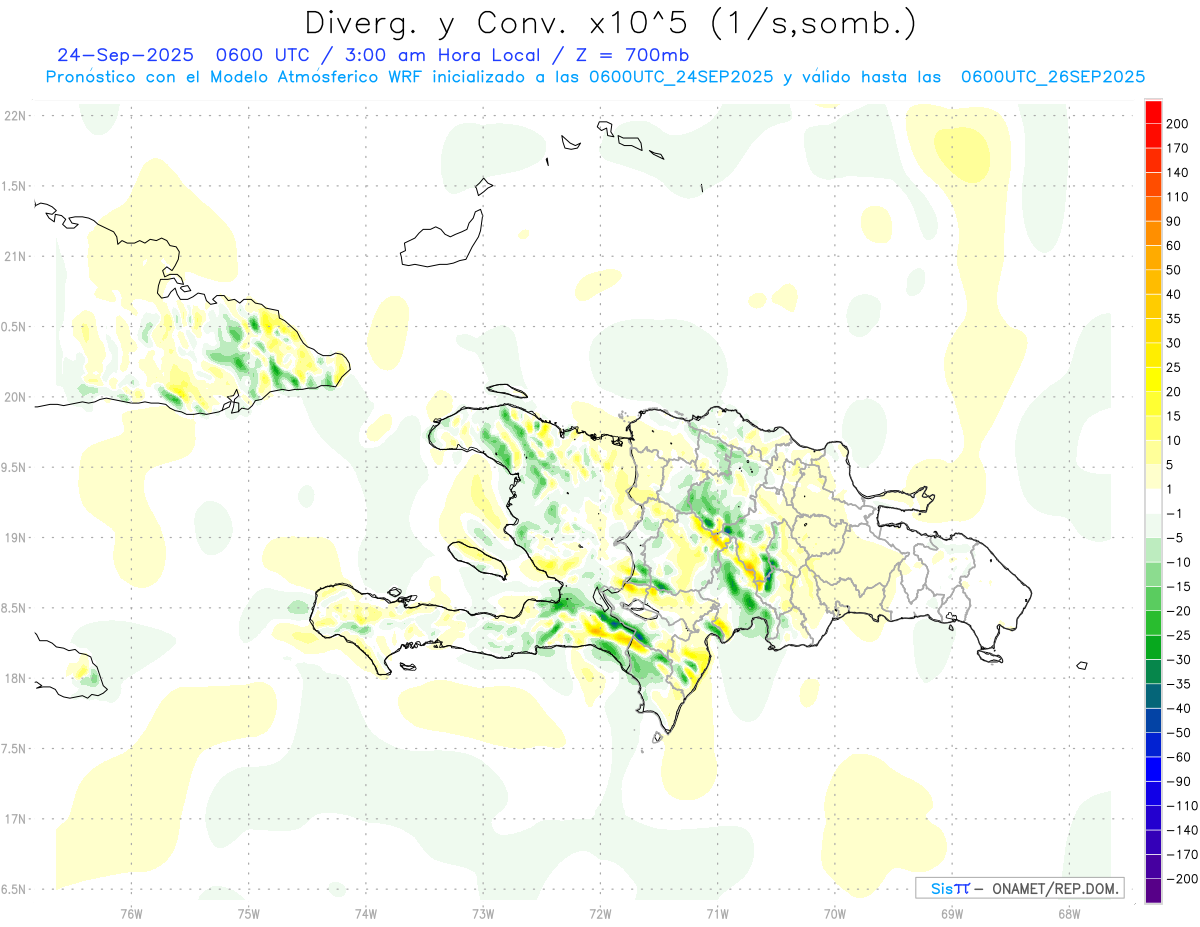Click the '22N' latitude label
The height and width of the screenshot is (927, 1200).
click(14, 116)
